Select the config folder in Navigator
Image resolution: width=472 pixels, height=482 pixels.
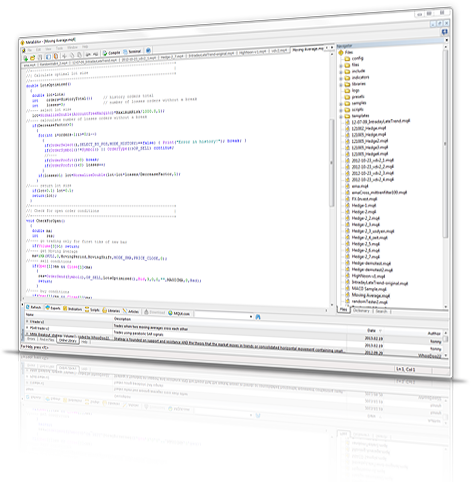coord(354,59)
